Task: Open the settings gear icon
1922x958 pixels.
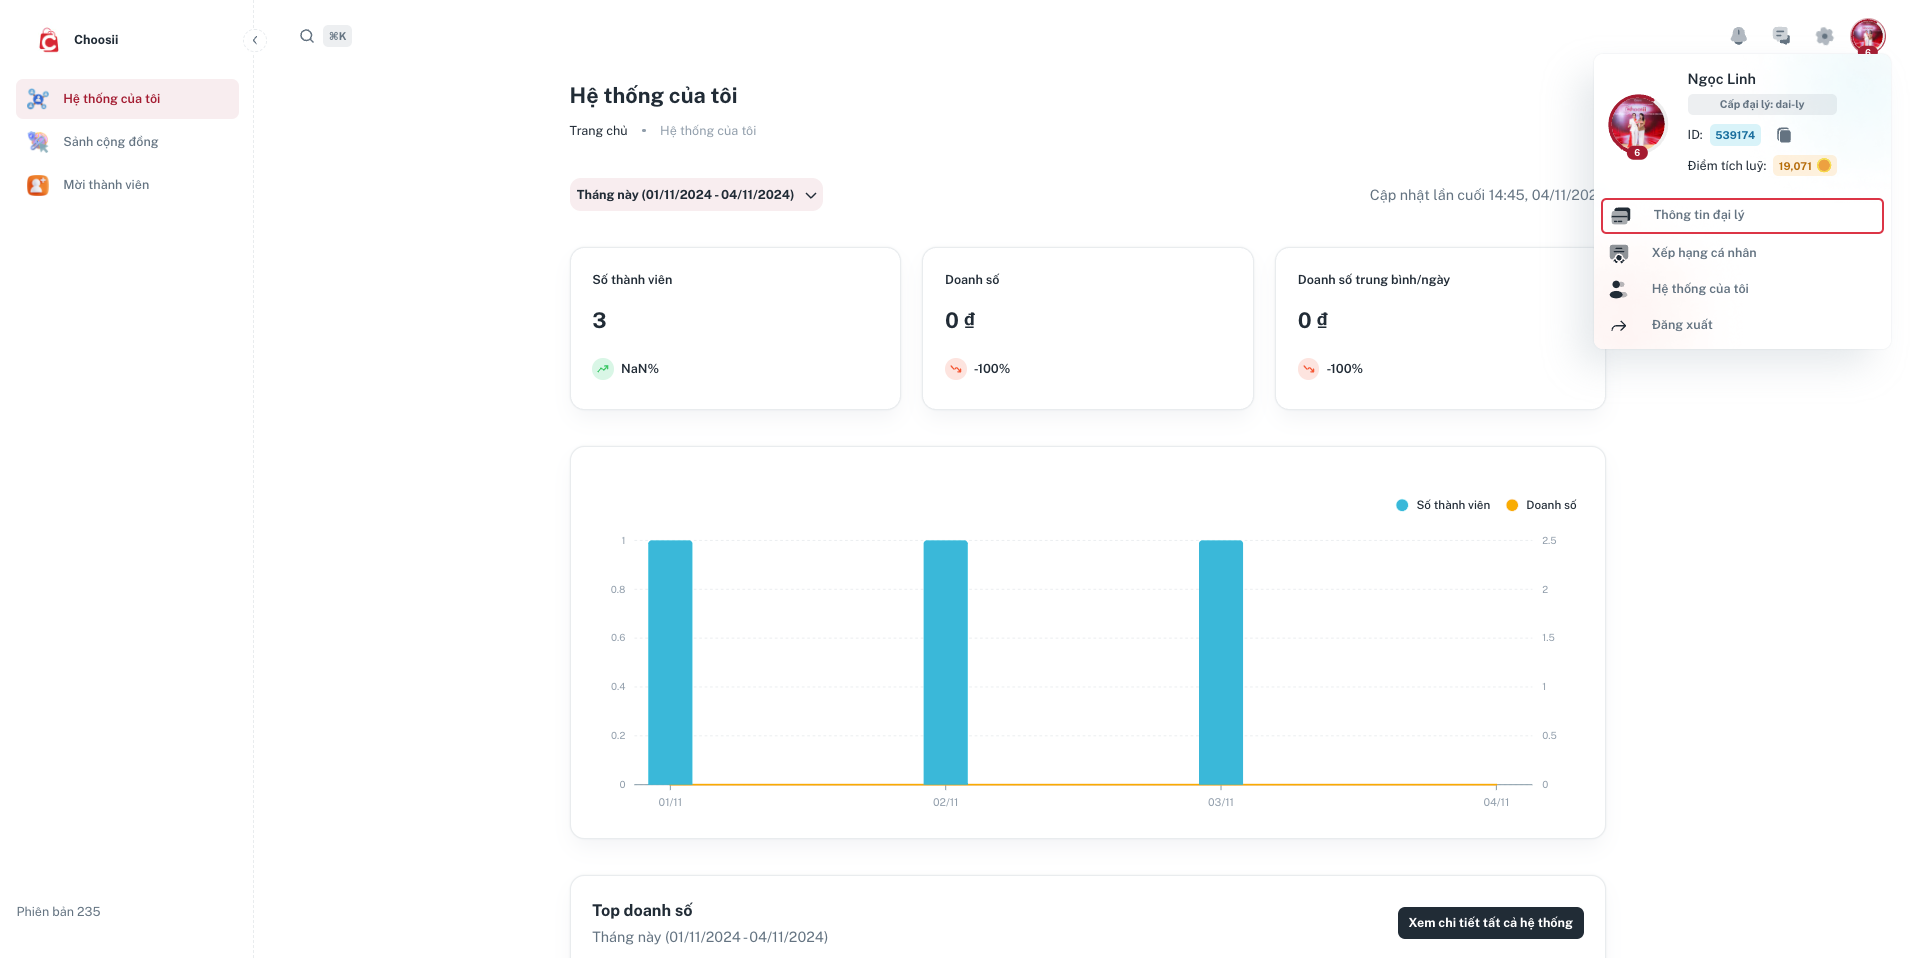Action: point(1824,36)
